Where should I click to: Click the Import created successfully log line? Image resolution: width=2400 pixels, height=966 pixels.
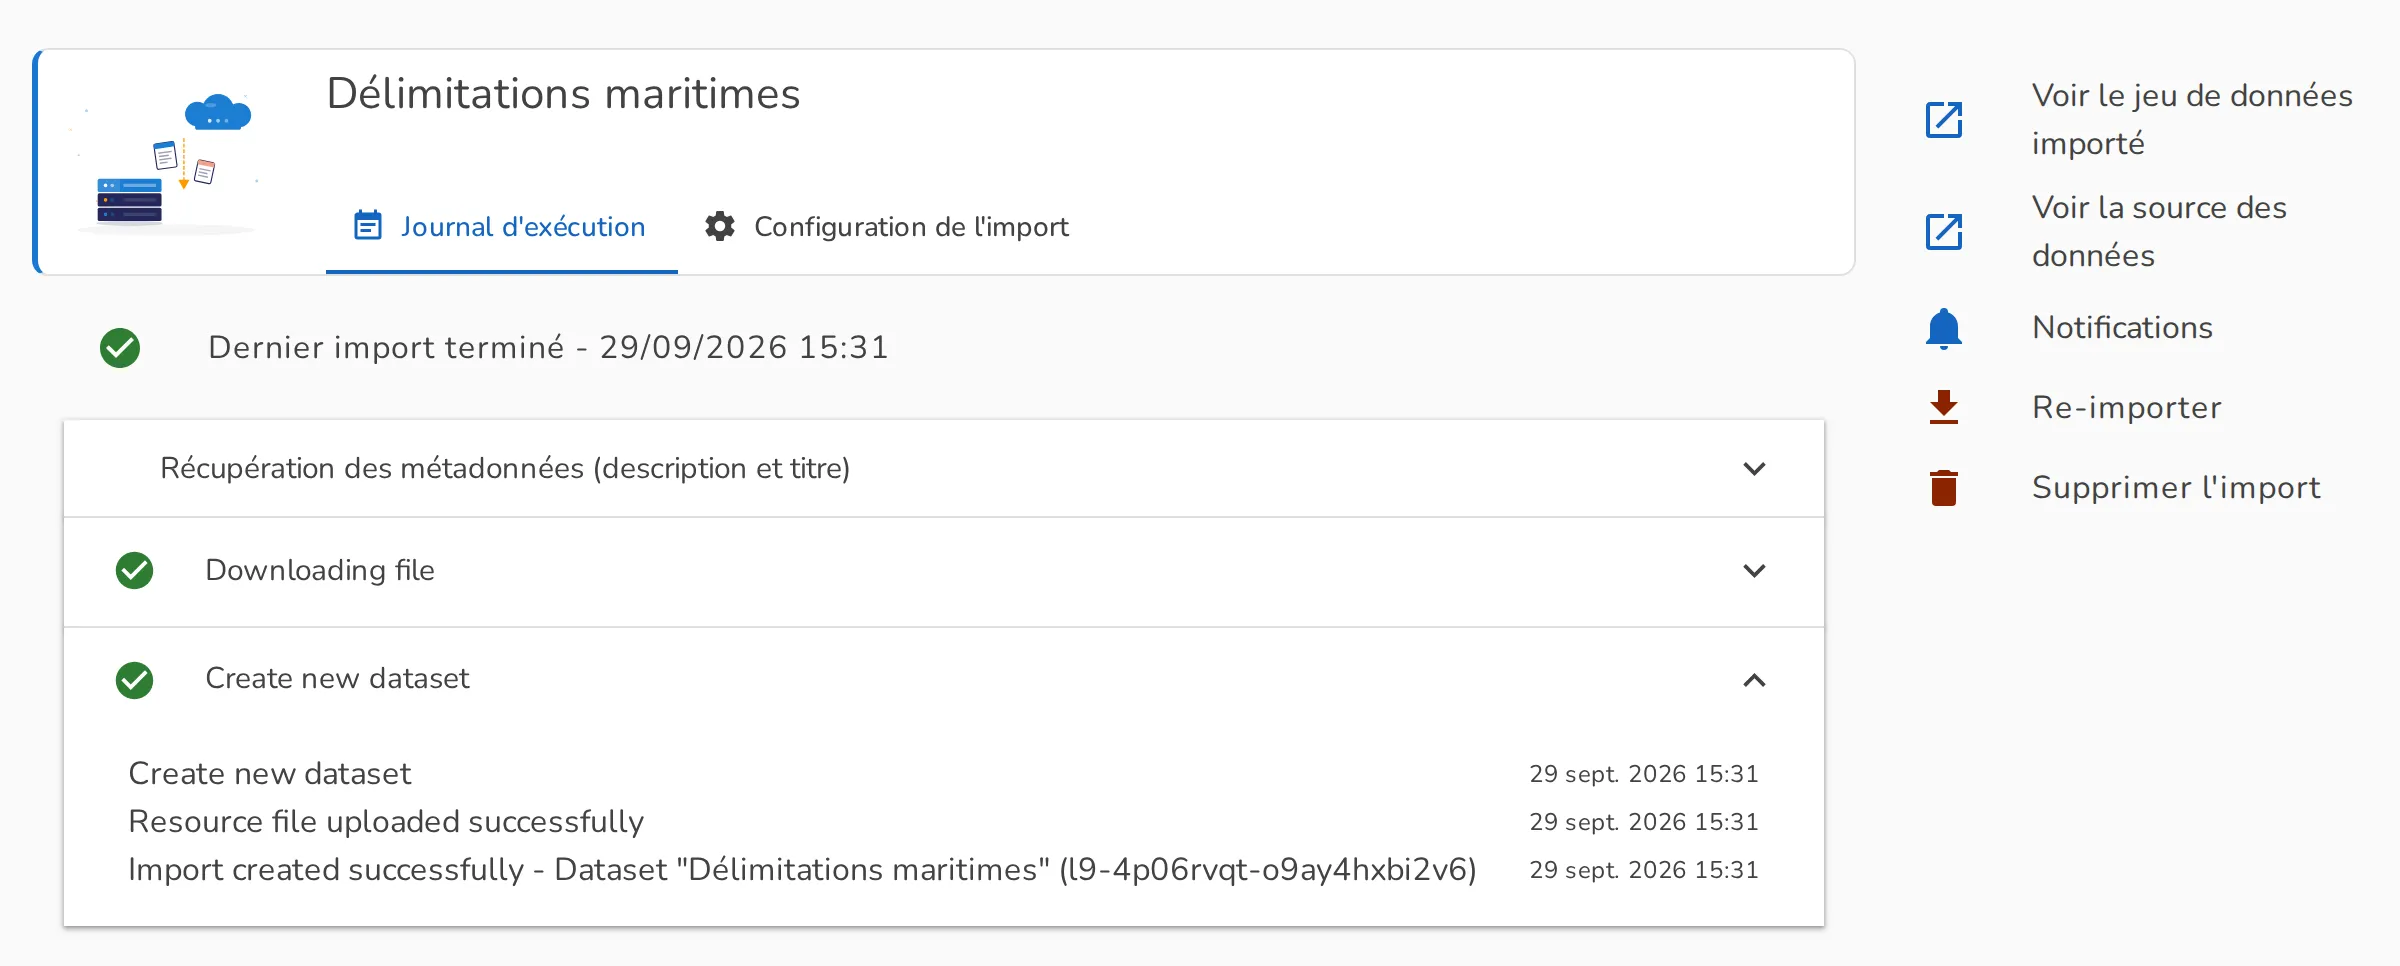802,870
